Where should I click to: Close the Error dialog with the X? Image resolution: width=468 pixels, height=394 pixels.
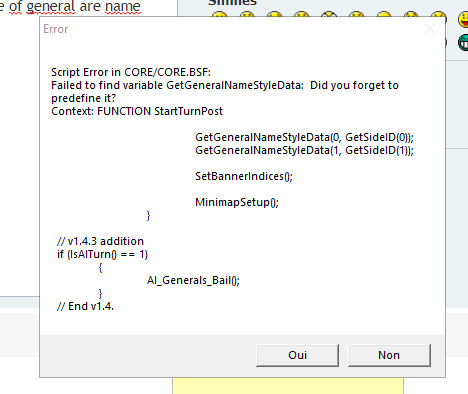click(430, 29)
